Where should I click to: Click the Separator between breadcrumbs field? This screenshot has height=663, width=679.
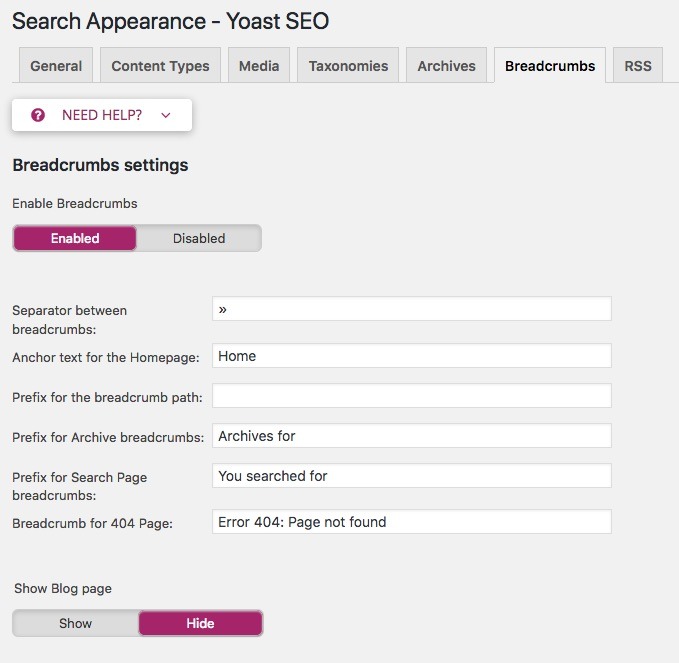point(412,309)
